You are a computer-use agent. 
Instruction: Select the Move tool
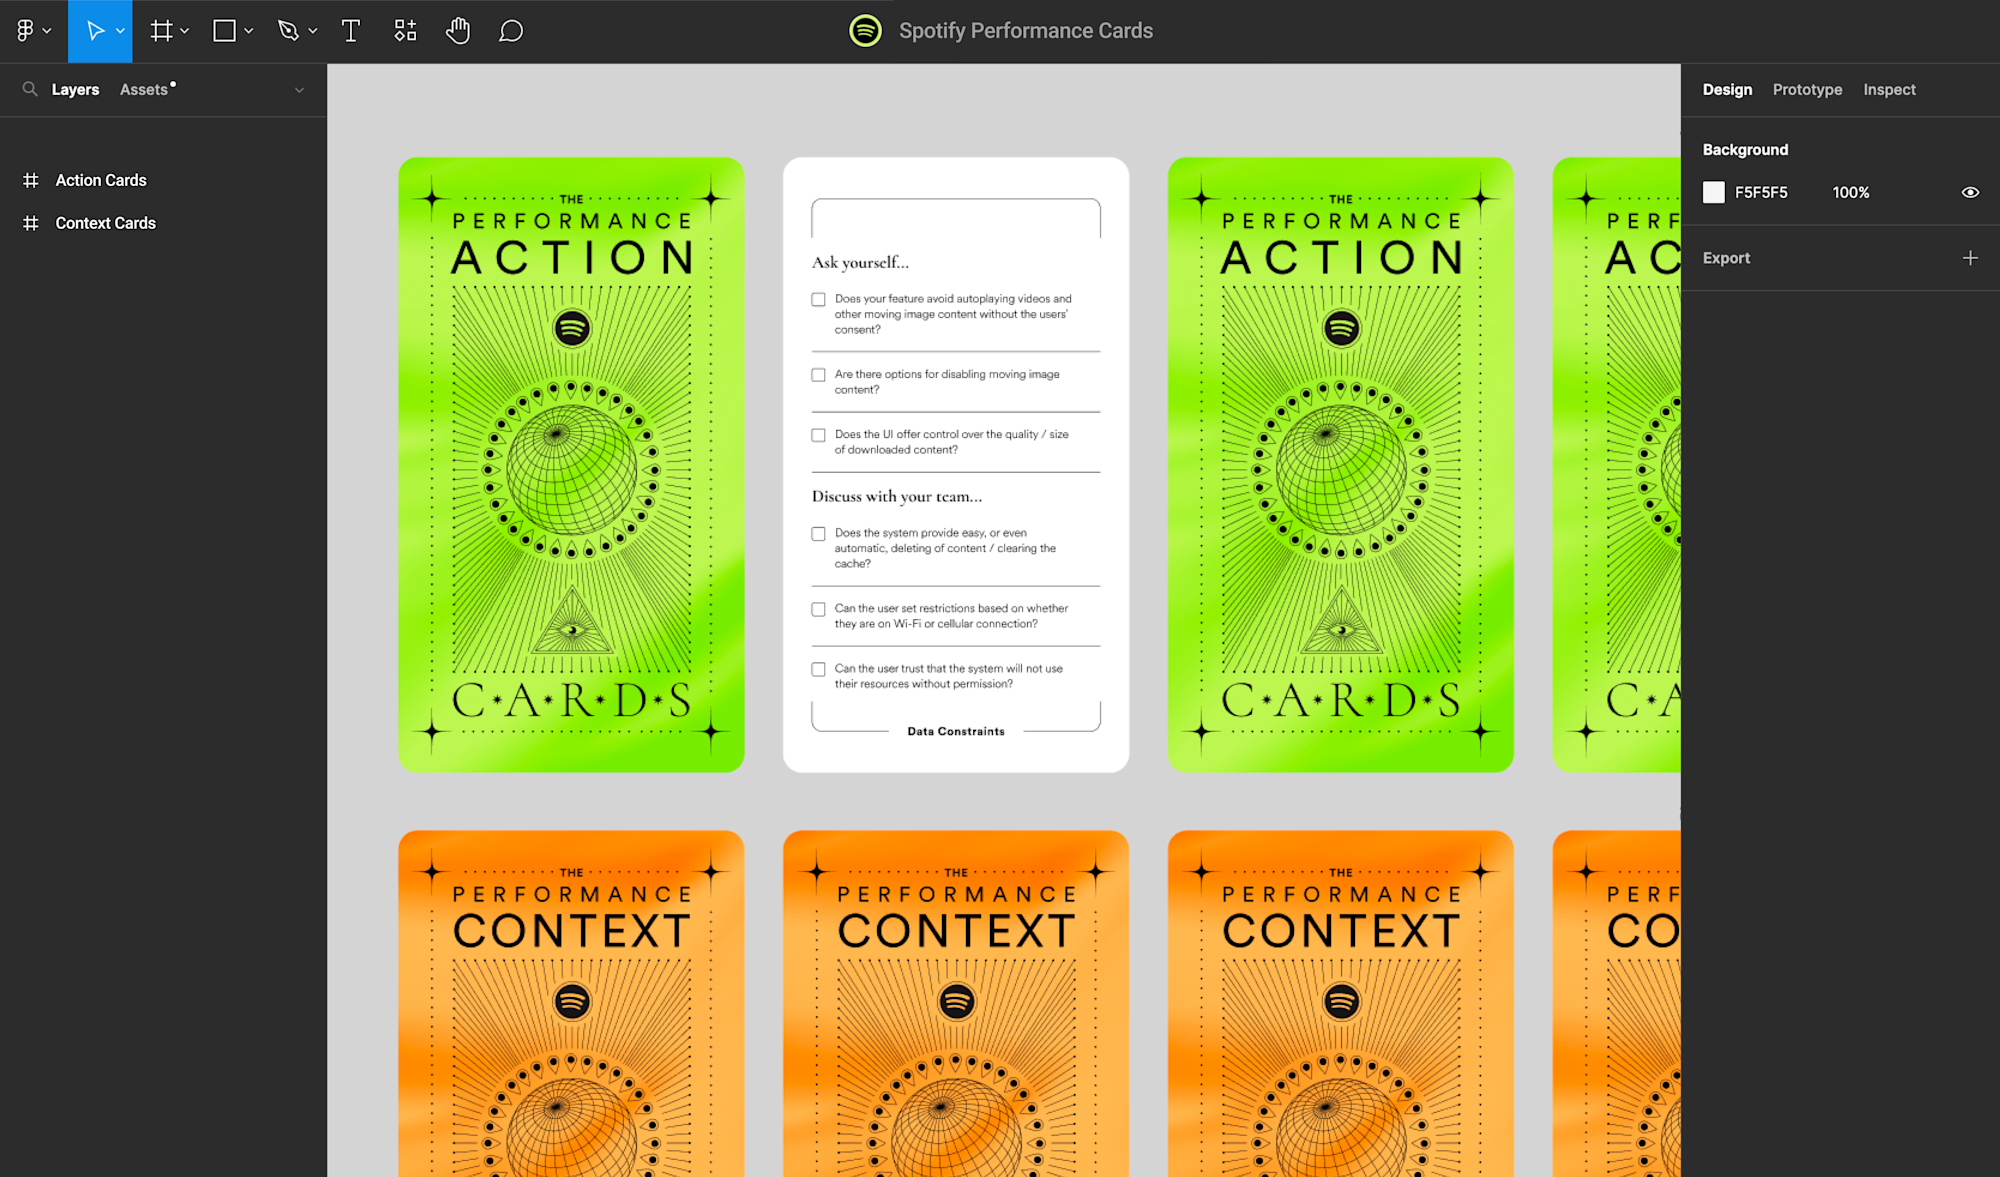96,30
